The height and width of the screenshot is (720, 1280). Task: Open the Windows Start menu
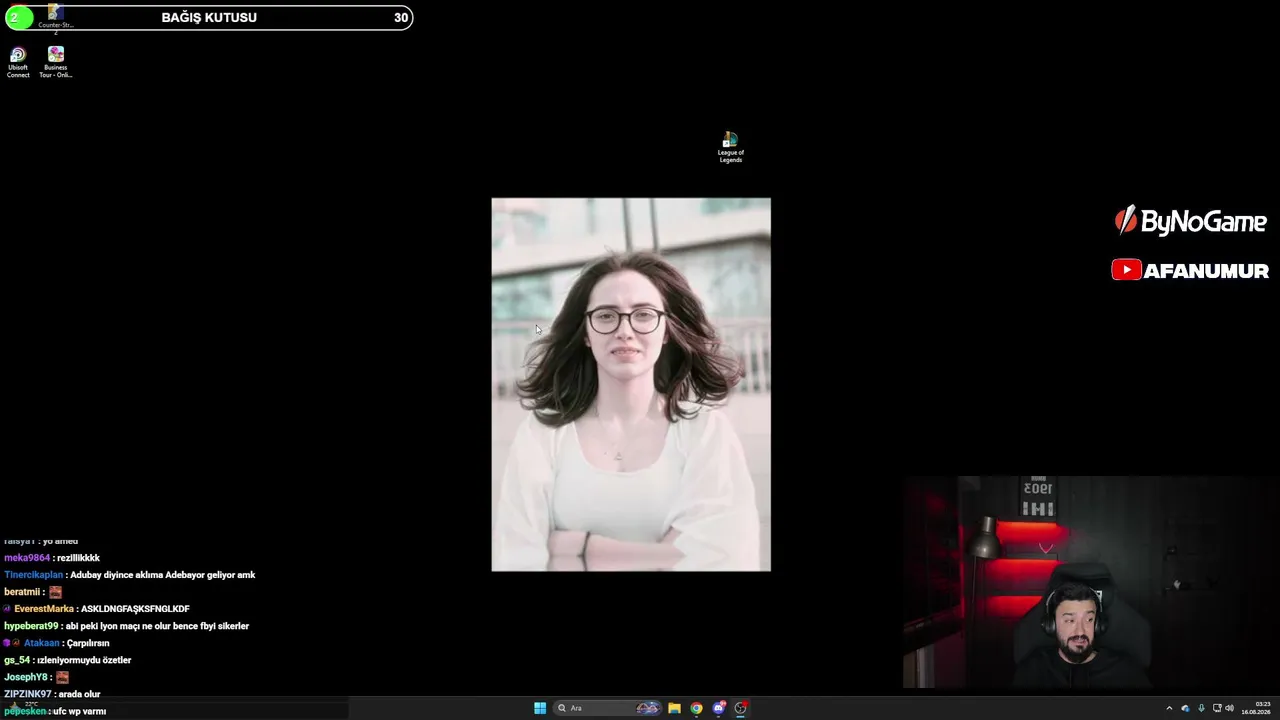click(x=540, y=708)
